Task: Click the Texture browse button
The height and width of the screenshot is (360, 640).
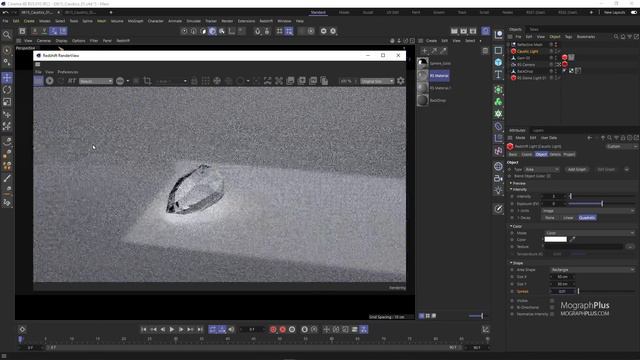Action: 630,247
